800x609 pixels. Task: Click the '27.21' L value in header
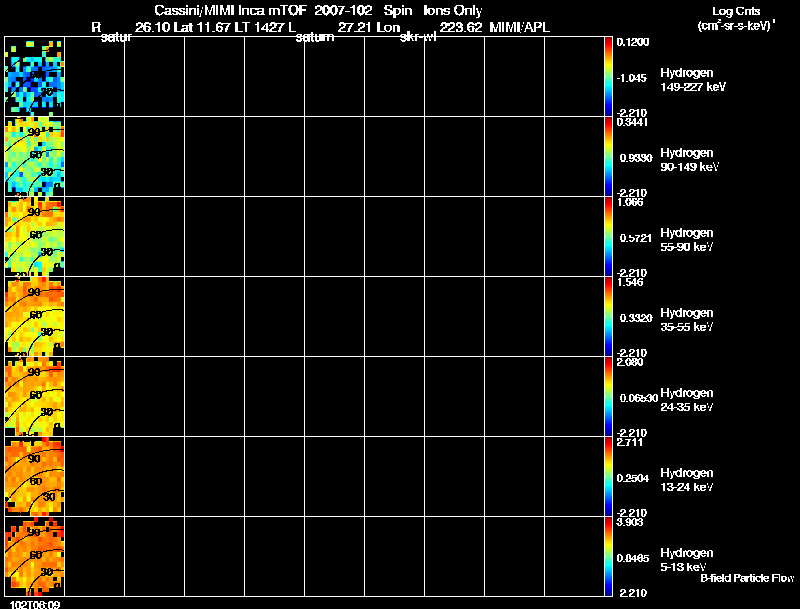click(354, 28)
